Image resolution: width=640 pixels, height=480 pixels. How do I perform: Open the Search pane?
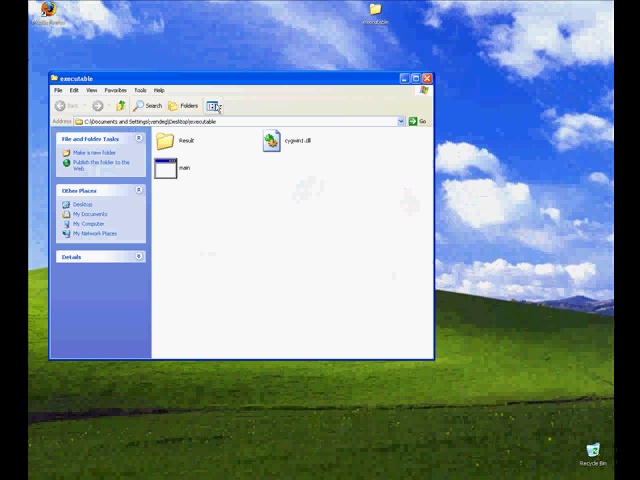[148, 106]
